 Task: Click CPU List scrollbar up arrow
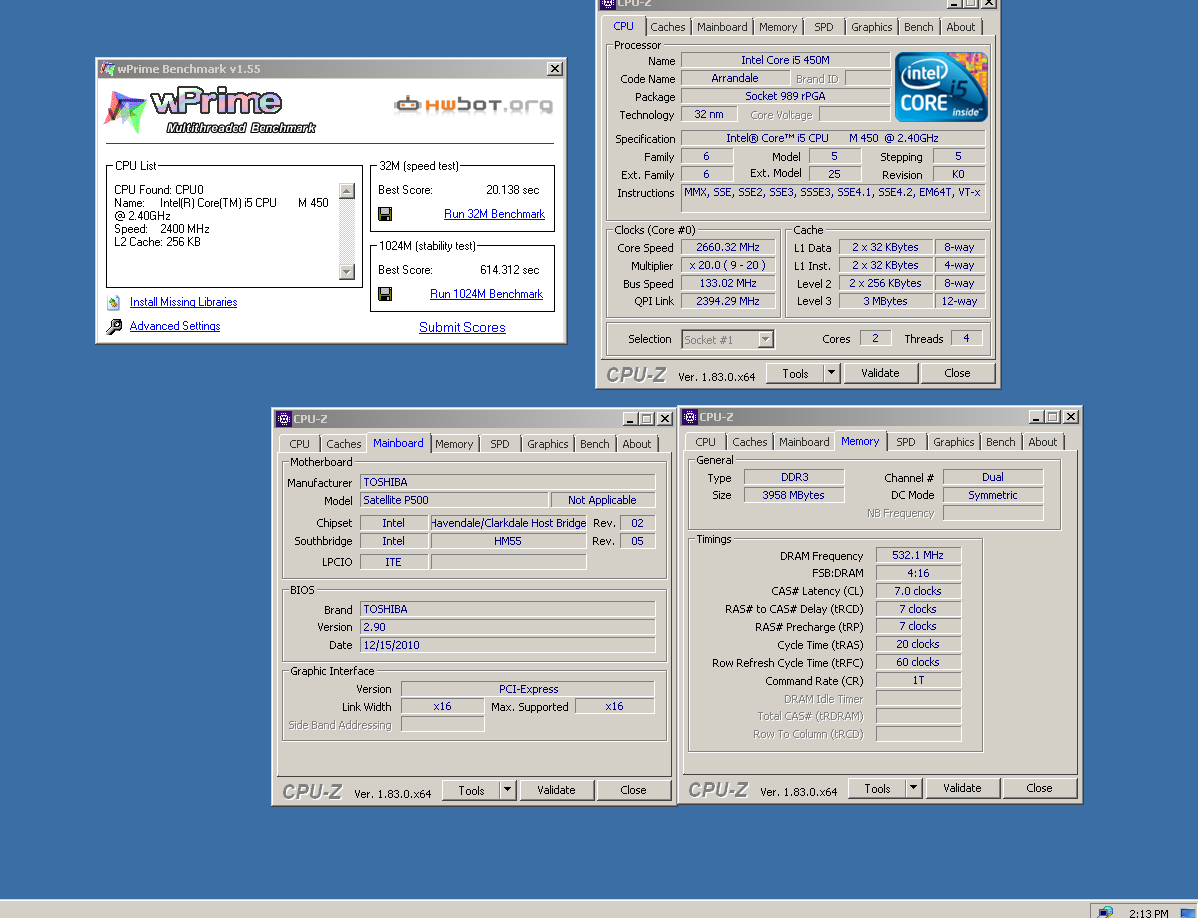click(347, 191)
